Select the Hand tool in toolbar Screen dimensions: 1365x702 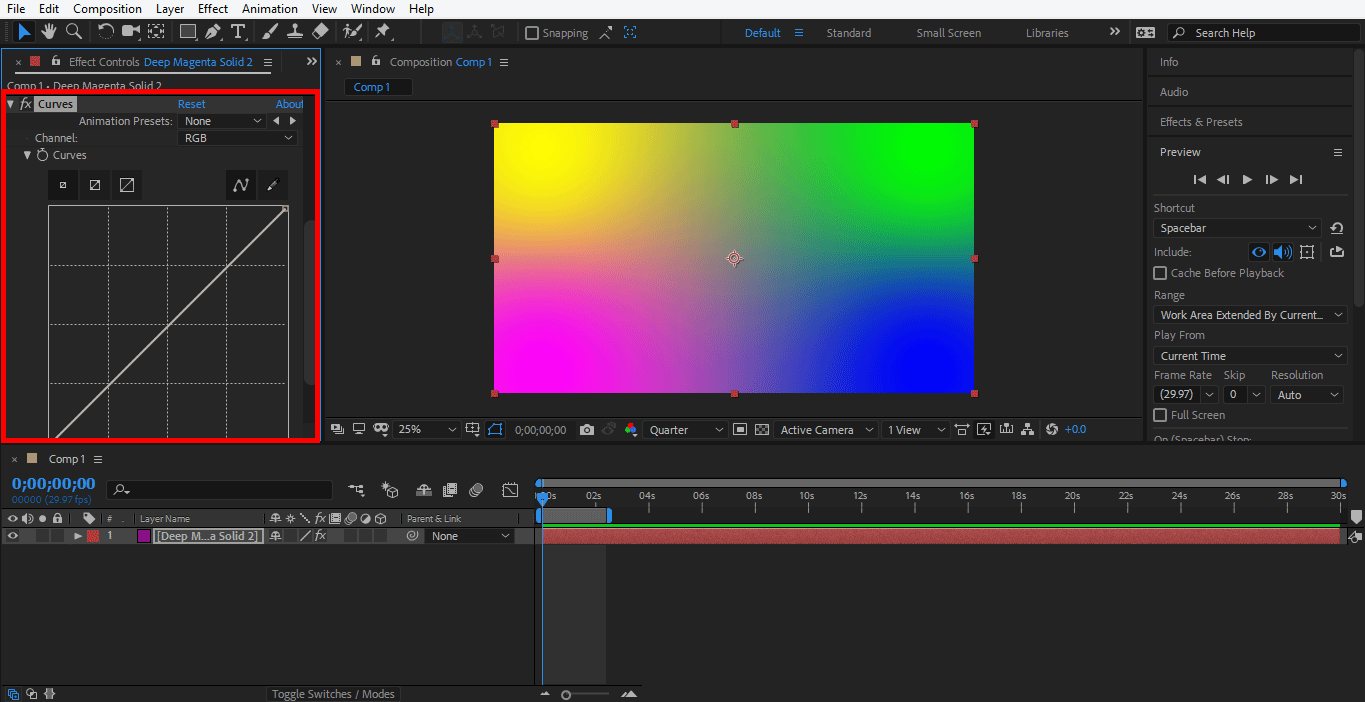(x=49, y=32)
